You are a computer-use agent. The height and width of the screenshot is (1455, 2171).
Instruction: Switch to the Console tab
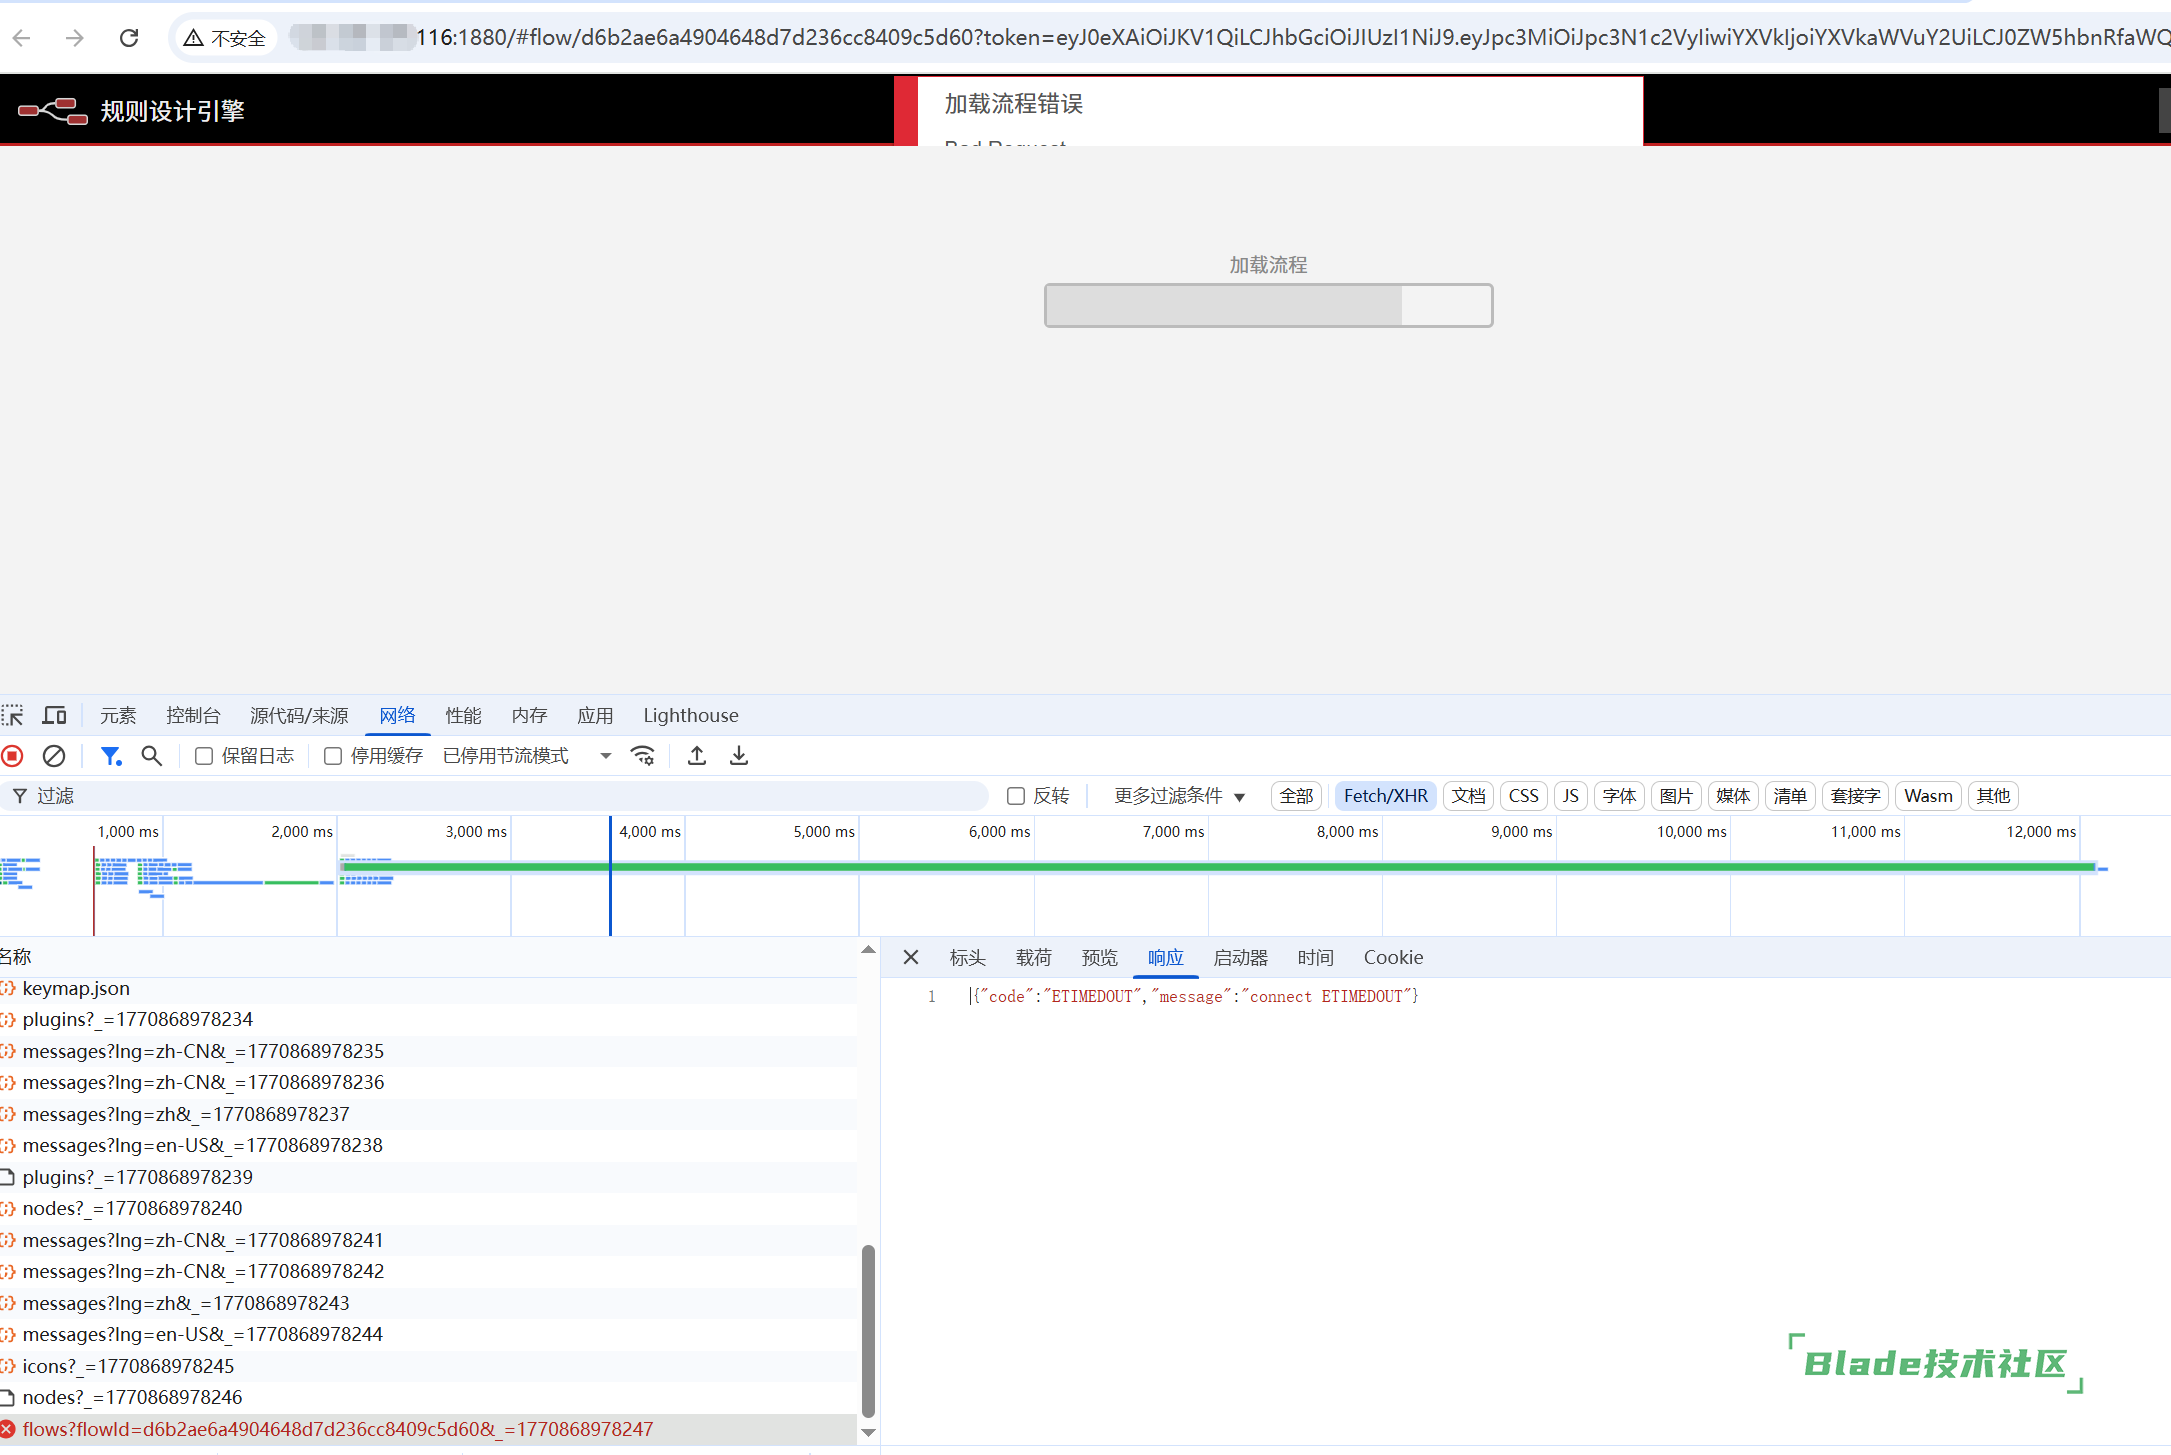click(193, 715)
